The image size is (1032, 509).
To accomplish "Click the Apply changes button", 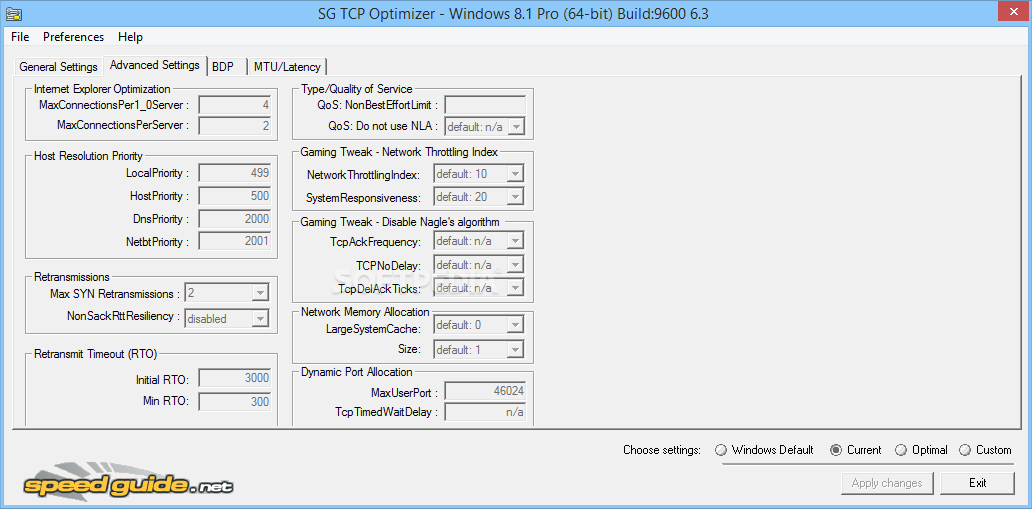I will point(887,483).
